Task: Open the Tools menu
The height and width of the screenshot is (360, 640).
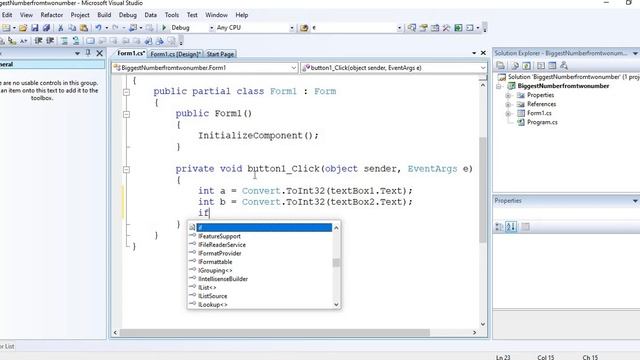Action: pyautogui.click(x=171, y=15)
